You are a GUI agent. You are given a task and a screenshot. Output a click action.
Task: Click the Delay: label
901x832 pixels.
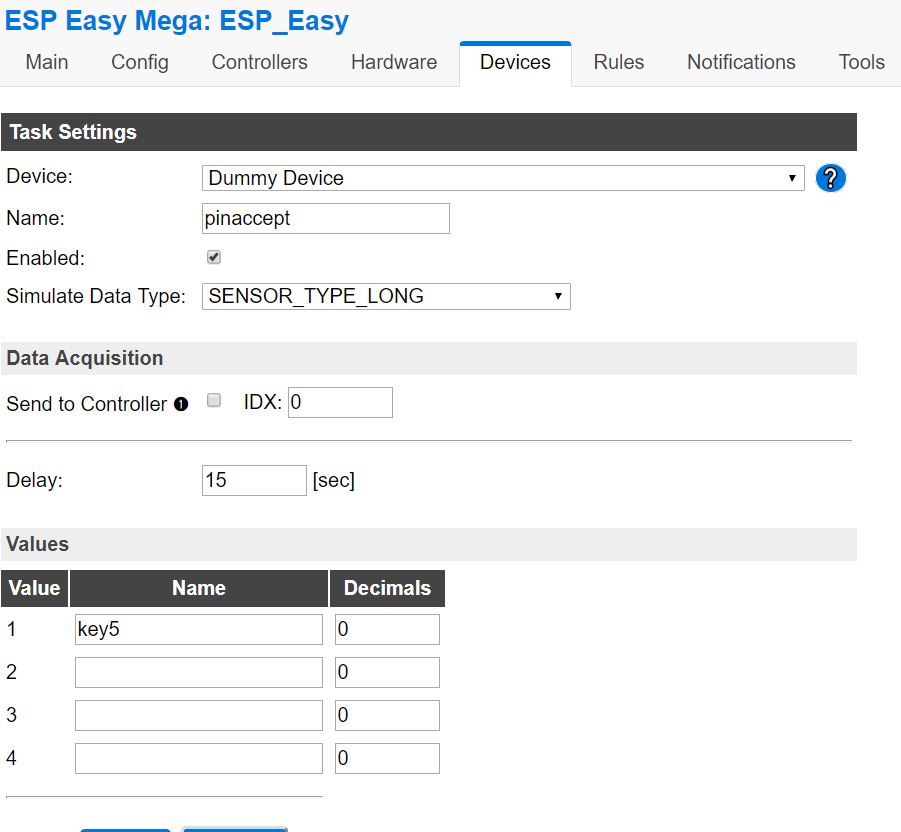pos(34,480)
